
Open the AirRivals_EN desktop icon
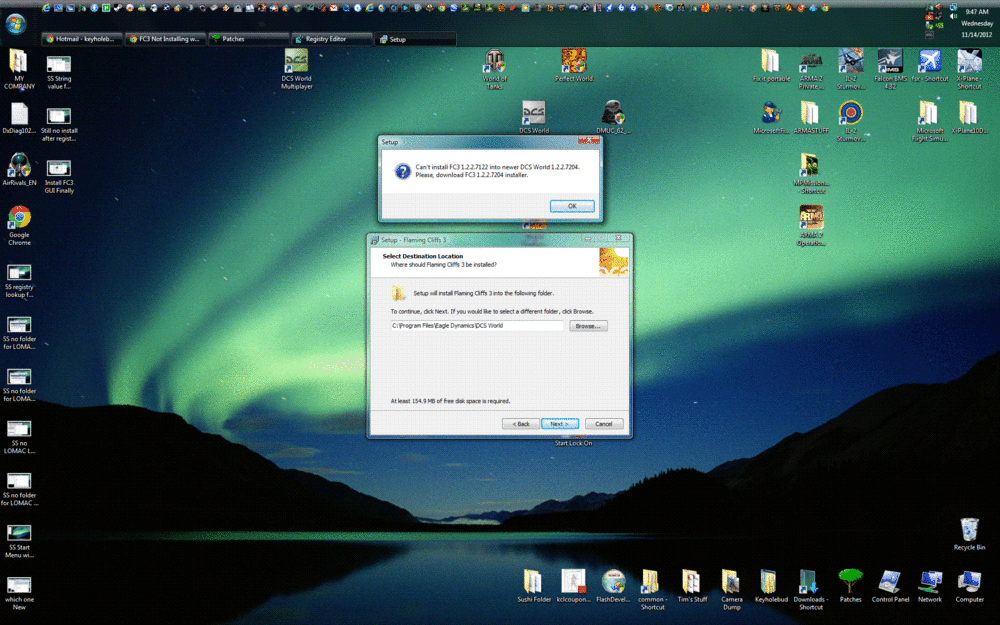[x=20, y=168]
